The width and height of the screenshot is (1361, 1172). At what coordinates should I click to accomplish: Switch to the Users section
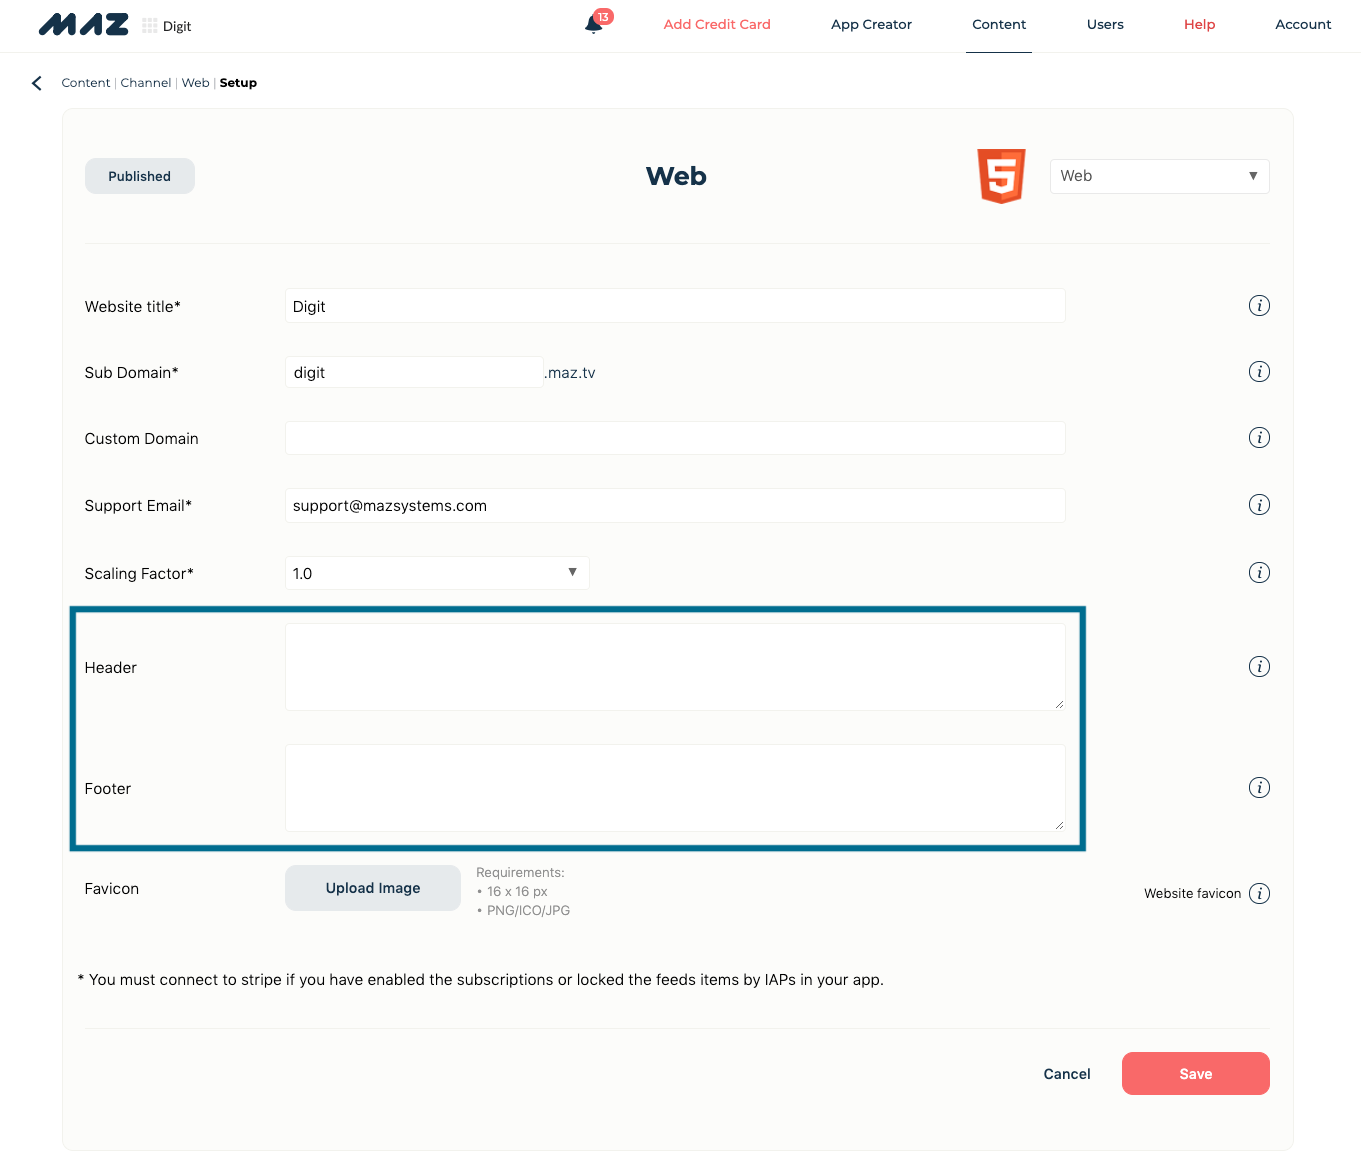pyautogui.click(x=1105, y=24)
